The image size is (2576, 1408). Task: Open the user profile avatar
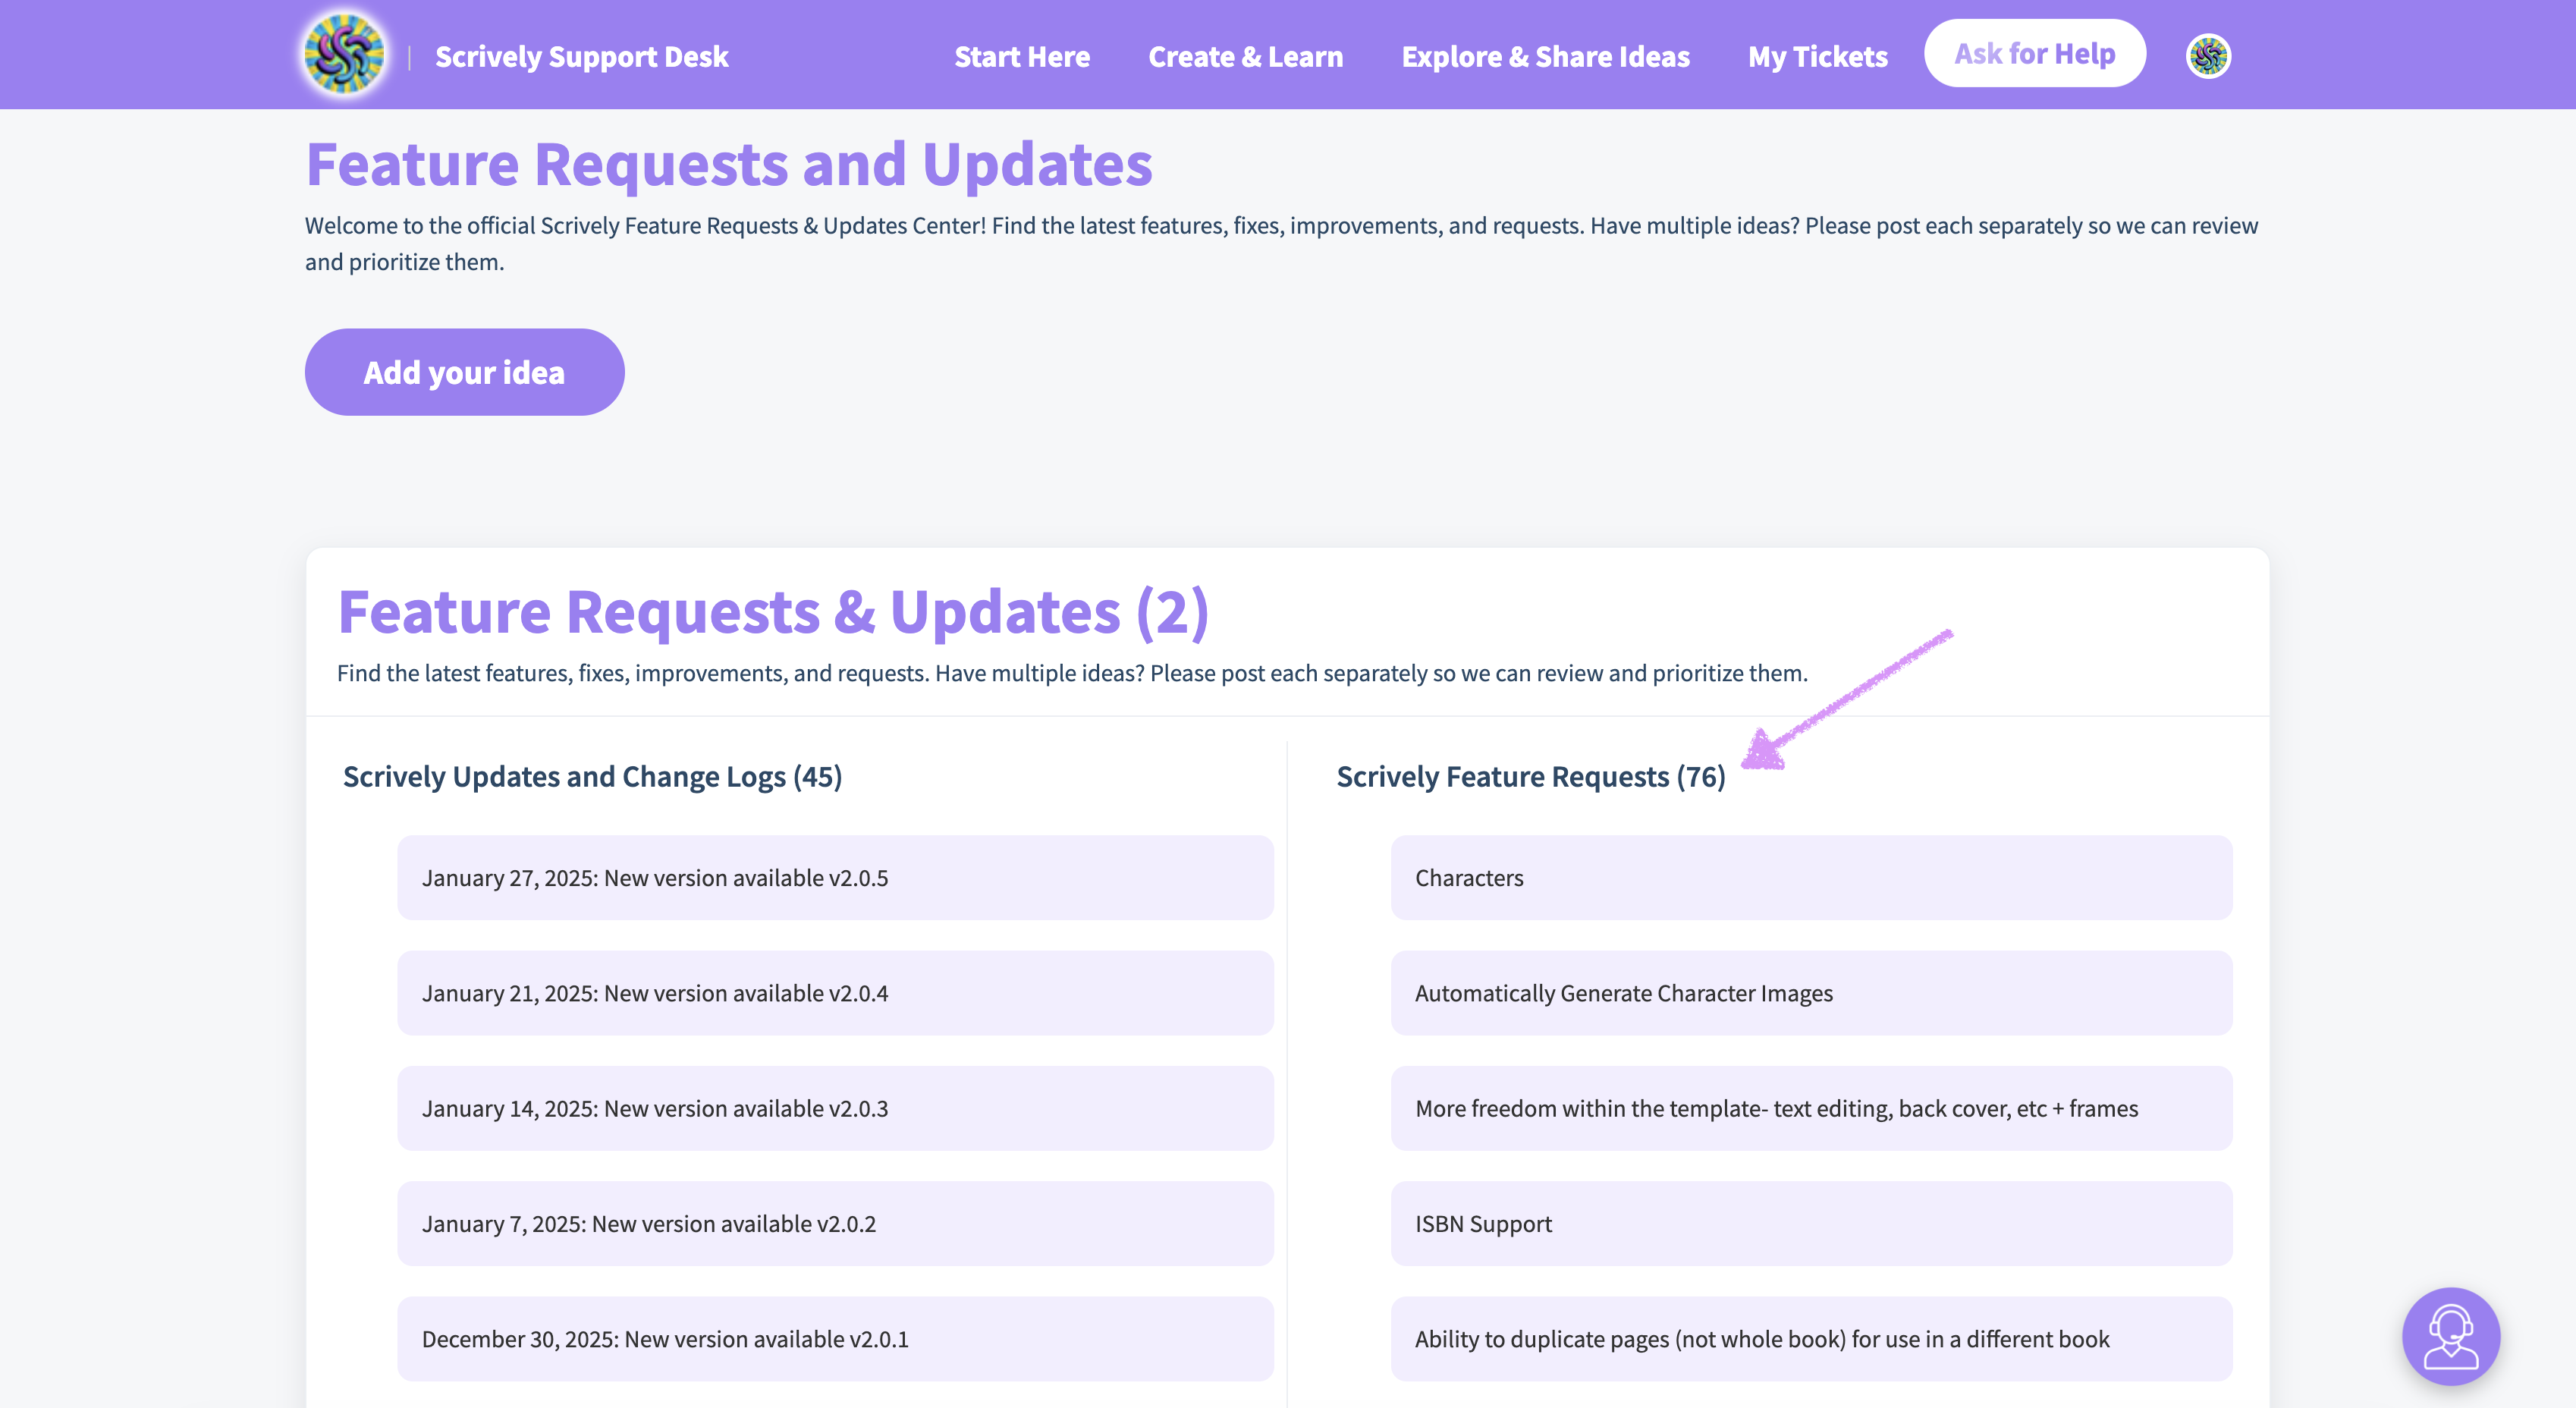click(x=2207, y=56)
